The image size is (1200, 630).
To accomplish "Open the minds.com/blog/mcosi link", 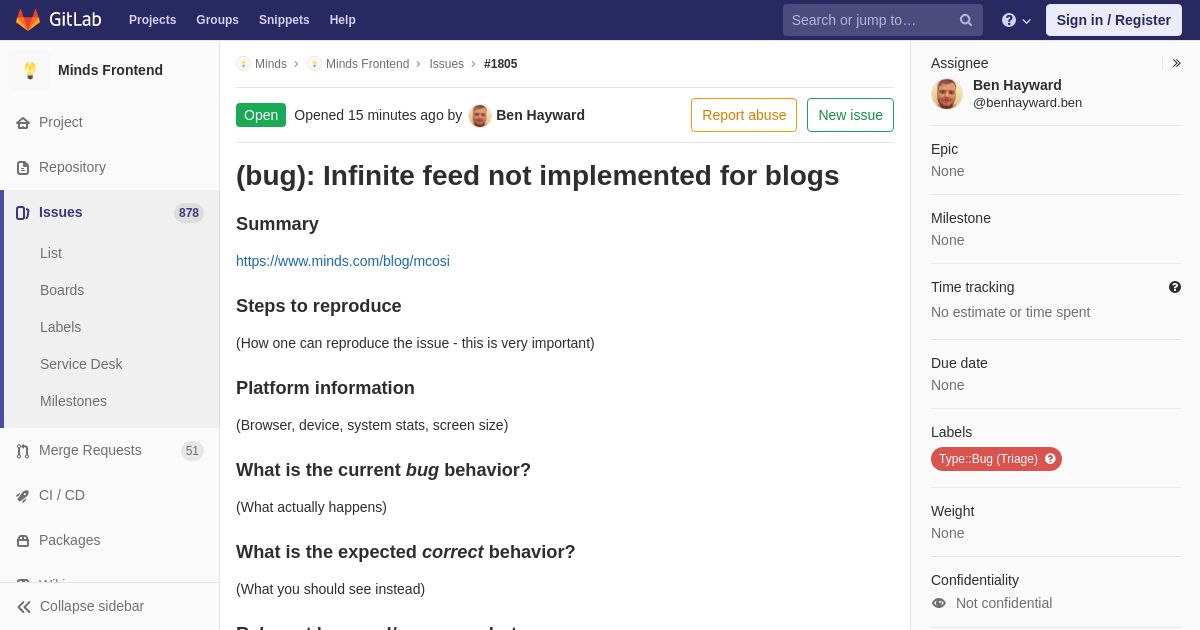I will pos(343,261).
